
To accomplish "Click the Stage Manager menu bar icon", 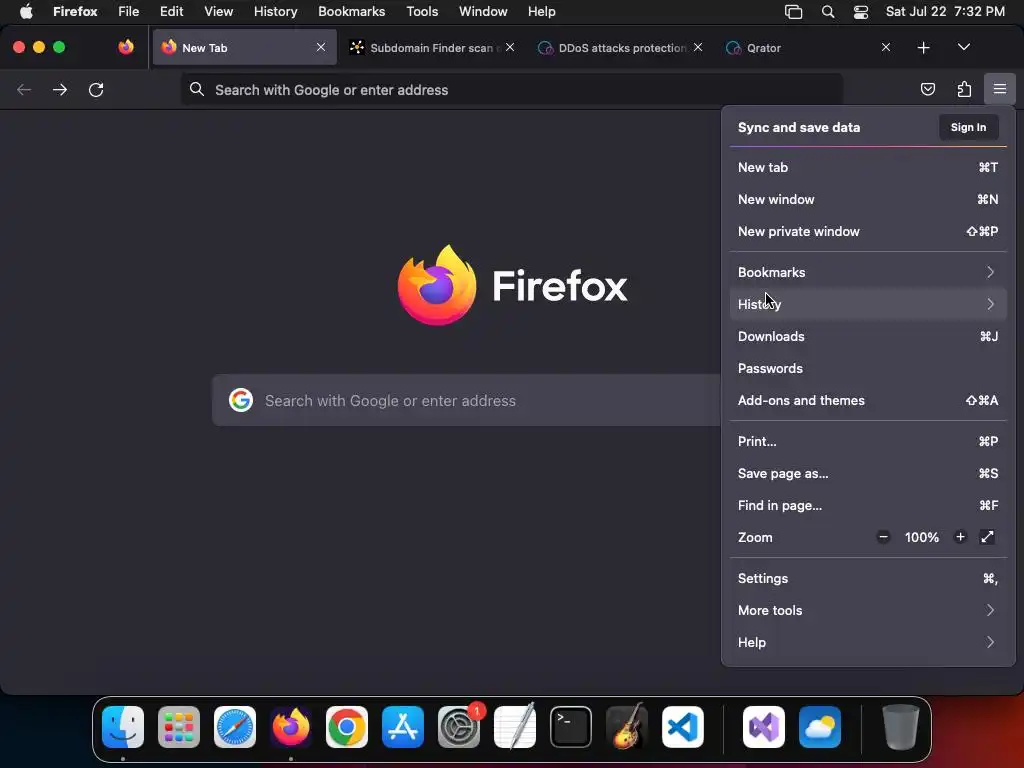I will [x=793, y=12].
